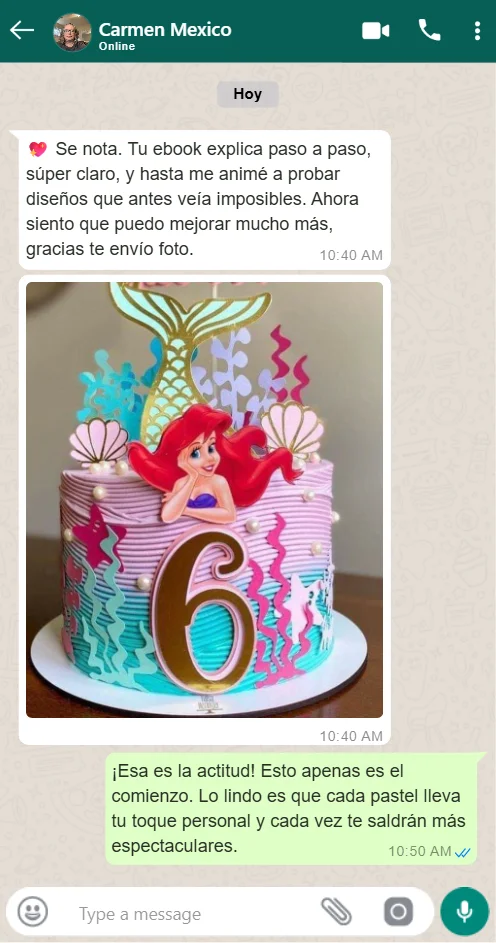Click the heart emoji in first message
Viewport: 496px width, 943px height.
click(38, 149)
